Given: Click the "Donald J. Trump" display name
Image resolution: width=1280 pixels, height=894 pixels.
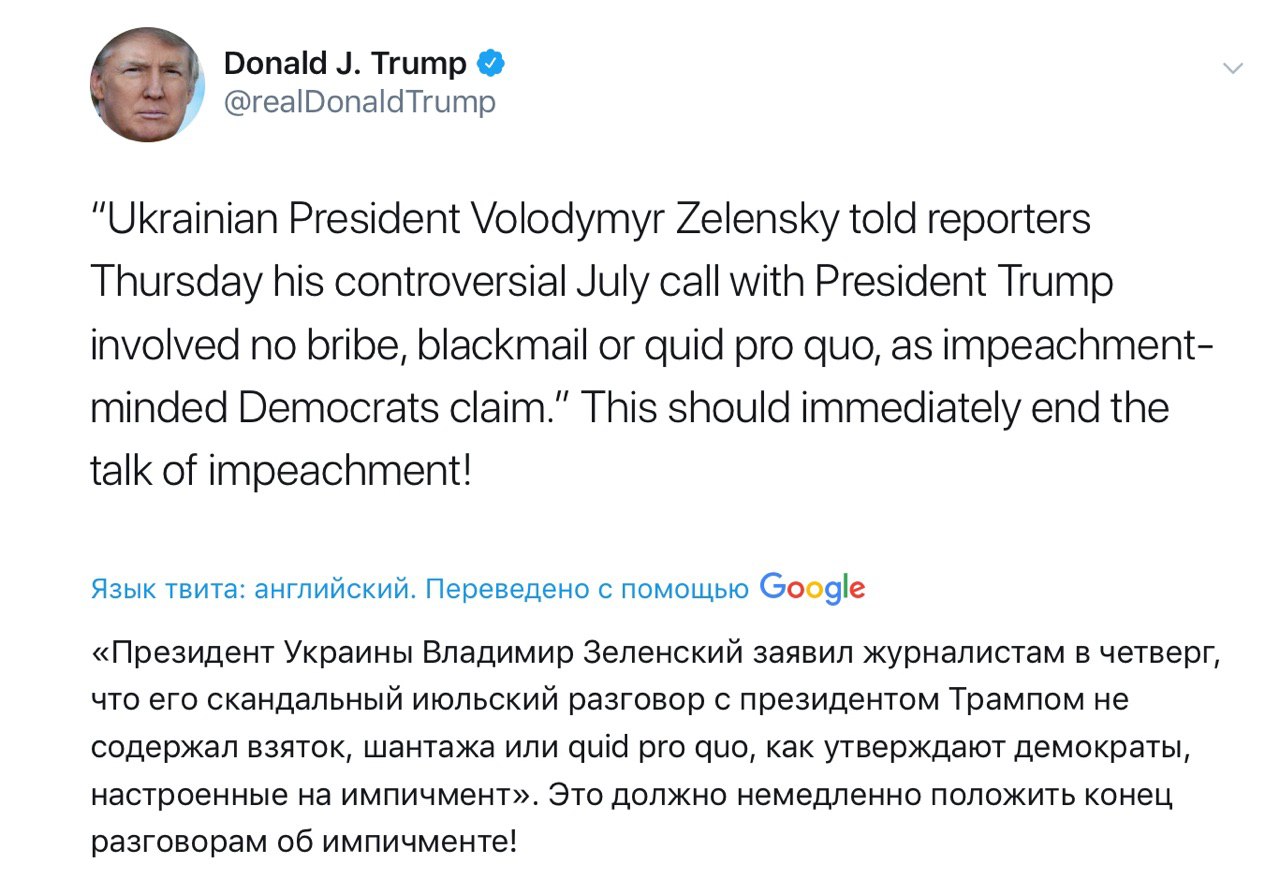Looking at the screenshot, I should [x=345, y=64].
